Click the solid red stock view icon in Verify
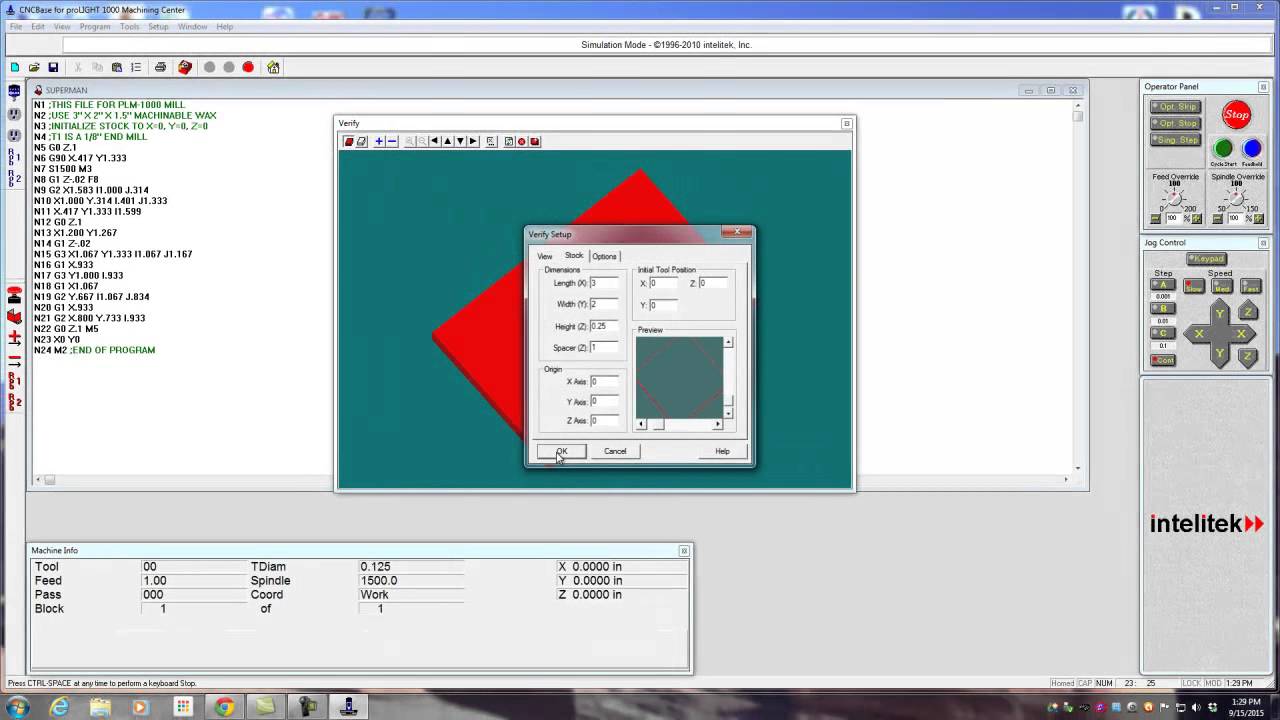 tap(349, 141)
